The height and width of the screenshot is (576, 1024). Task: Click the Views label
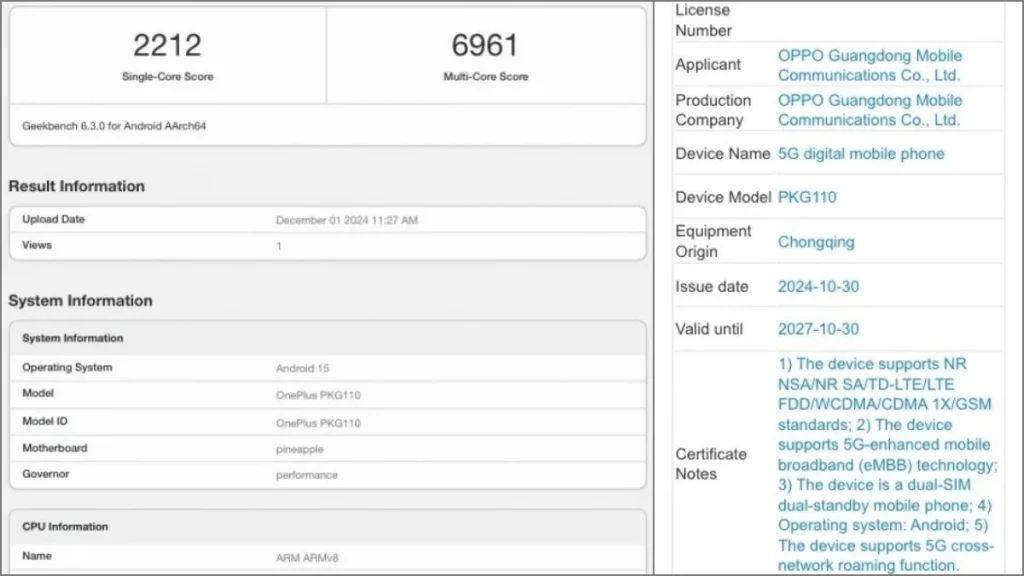pos(37,245)
